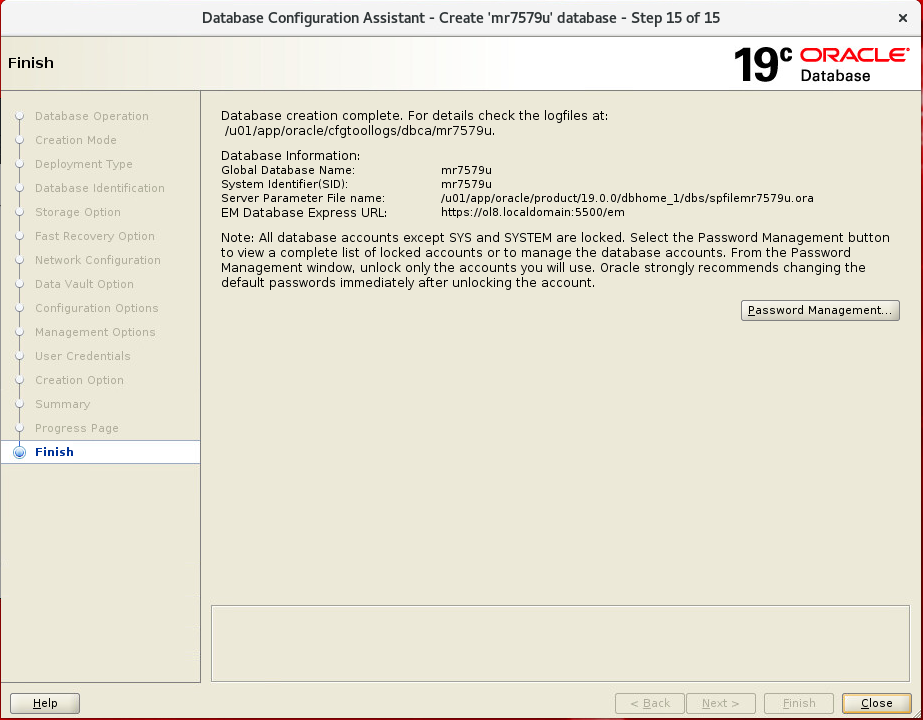Select the Database Identification step
The image size is (923, 720).
[100, 188]
